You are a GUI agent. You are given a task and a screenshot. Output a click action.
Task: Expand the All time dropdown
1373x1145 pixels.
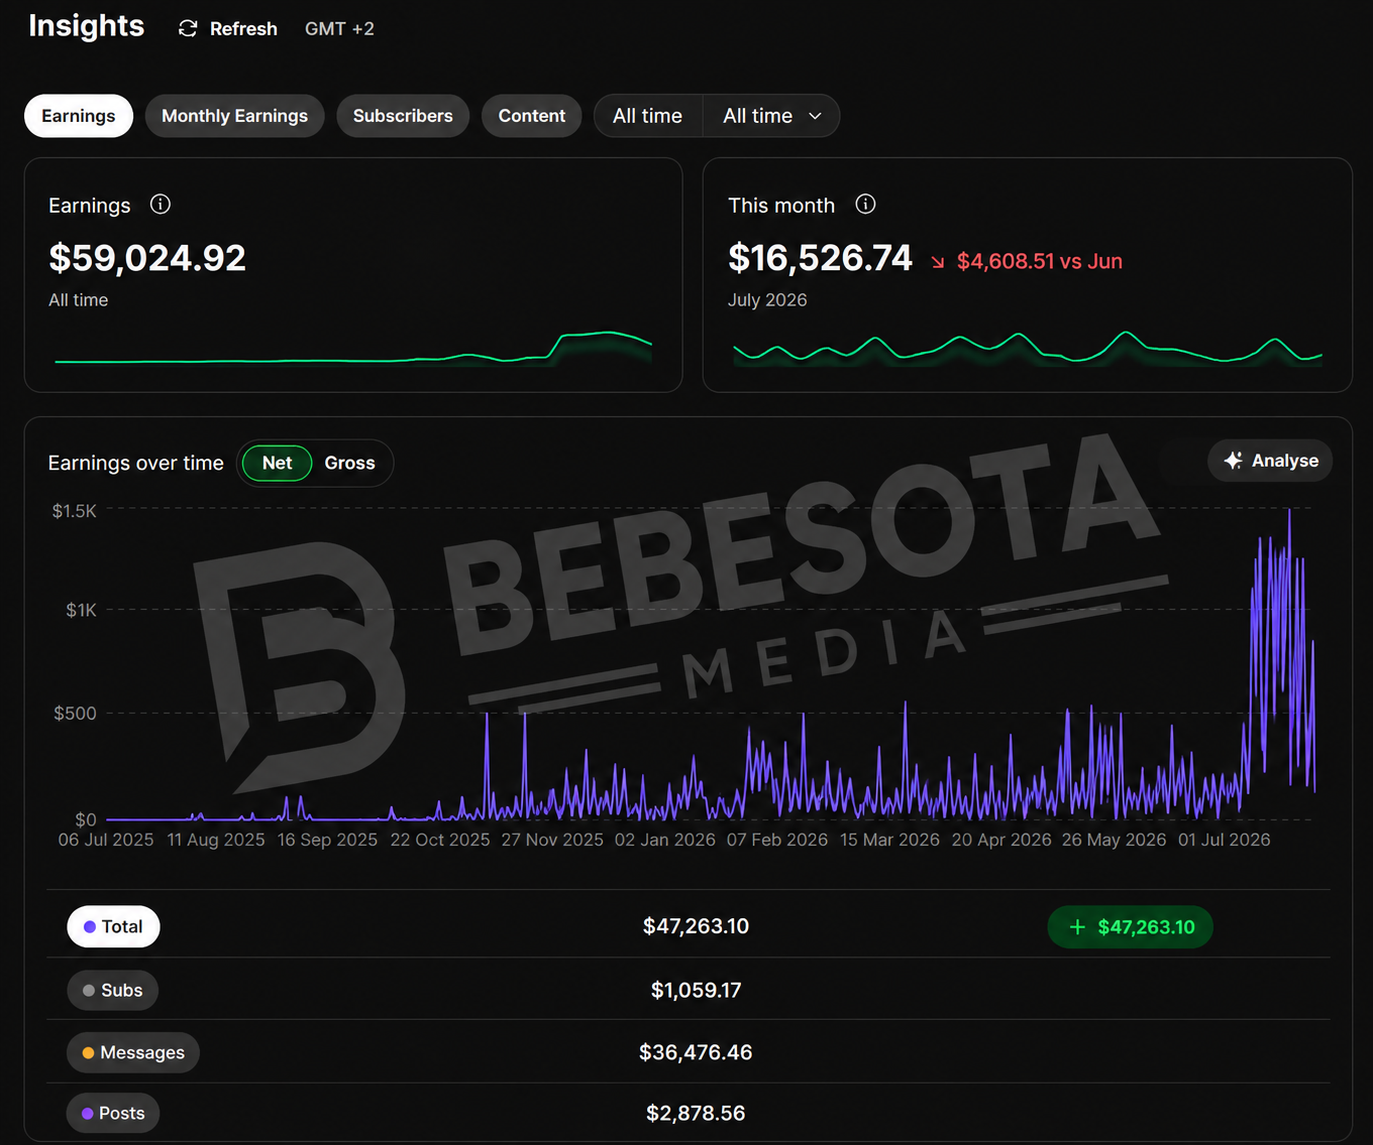click(772, 116)
